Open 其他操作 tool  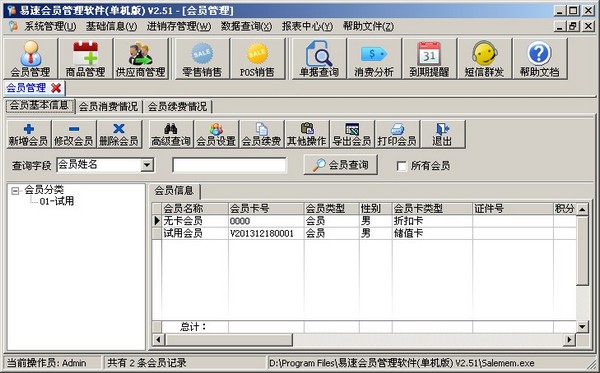tap(307, 134)
